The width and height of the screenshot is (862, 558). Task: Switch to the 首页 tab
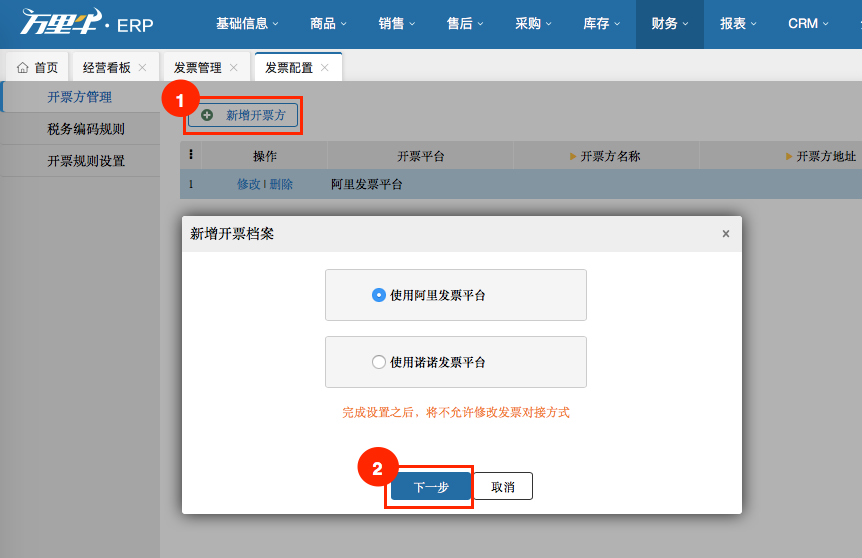pyautogui.click(x=37, y=67)
